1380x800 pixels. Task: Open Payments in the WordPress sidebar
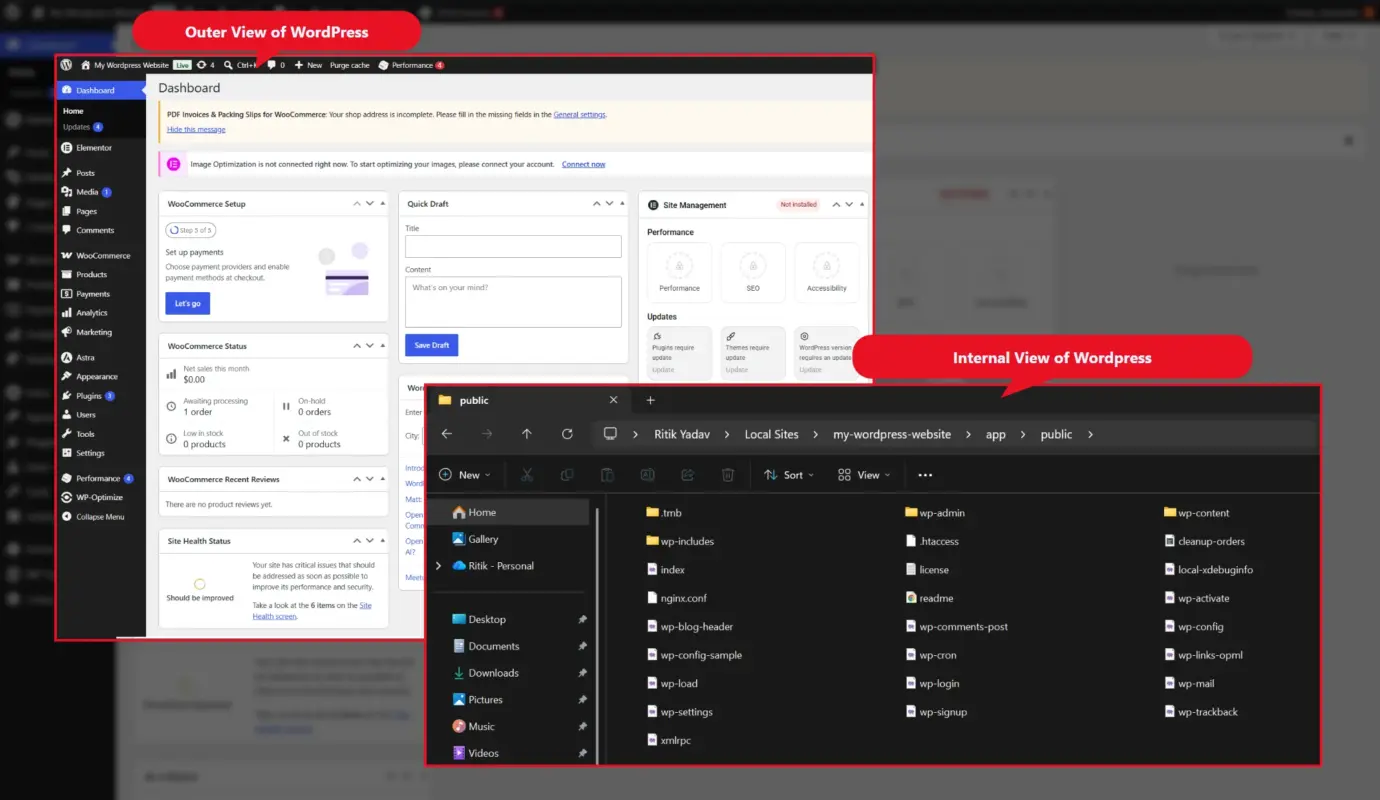click(x=86, y=294)
